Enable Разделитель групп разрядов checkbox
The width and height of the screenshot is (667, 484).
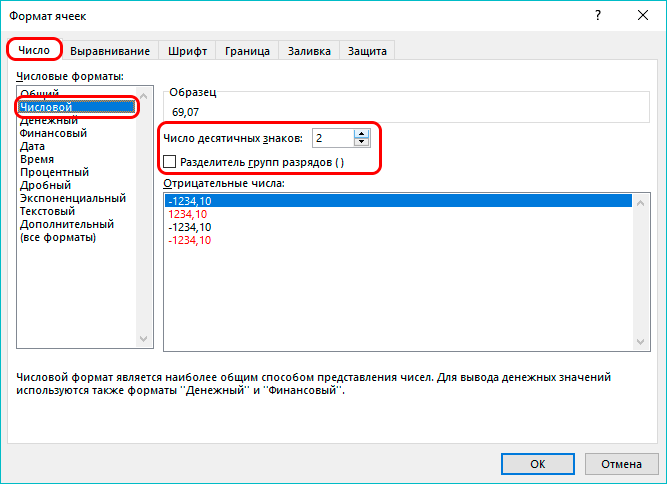[x=170, y=162]
